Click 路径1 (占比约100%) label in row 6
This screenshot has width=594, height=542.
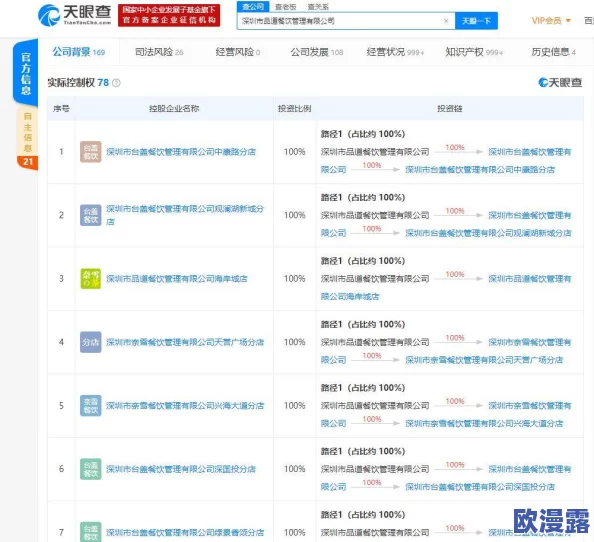coord(363,451)
